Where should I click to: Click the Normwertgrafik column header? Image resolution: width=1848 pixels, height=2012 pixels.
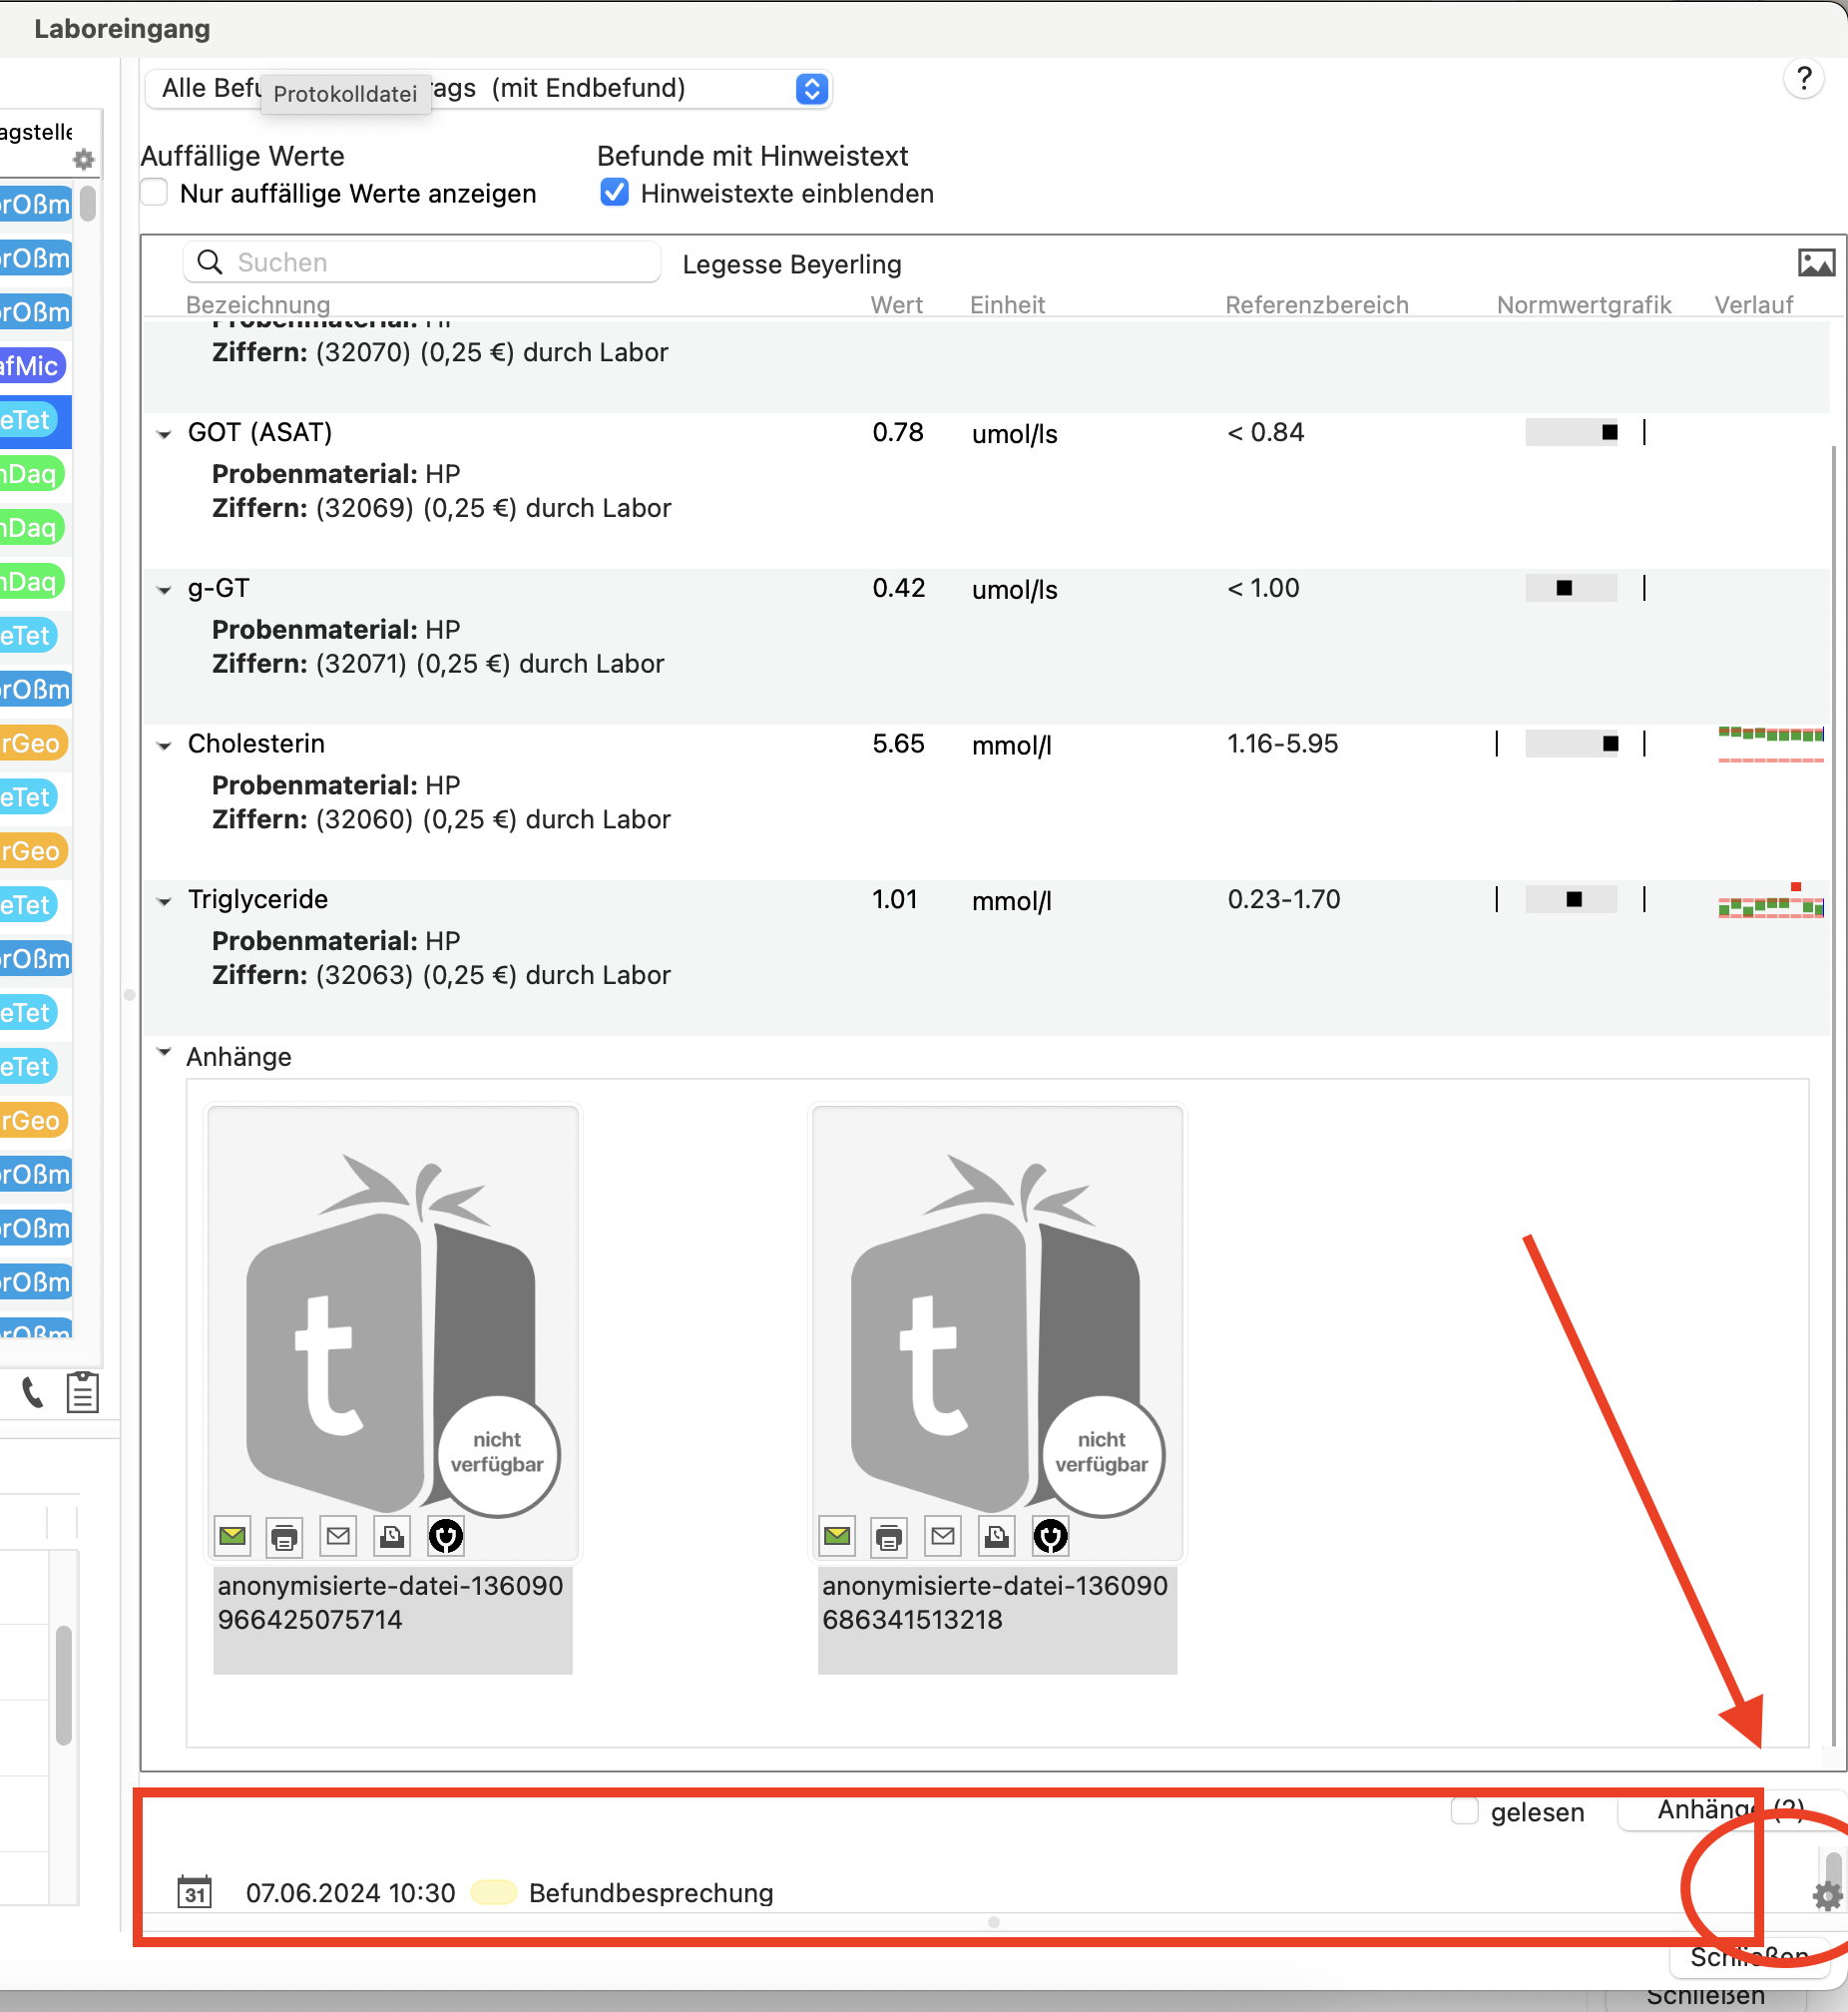pyautogui.click(x=1584, y=305)
